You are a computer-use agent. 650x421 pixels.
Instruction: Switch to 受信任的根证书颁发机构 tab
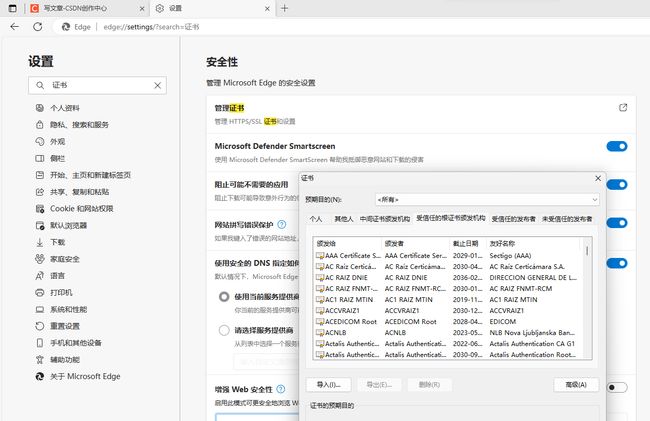[451, 218]
